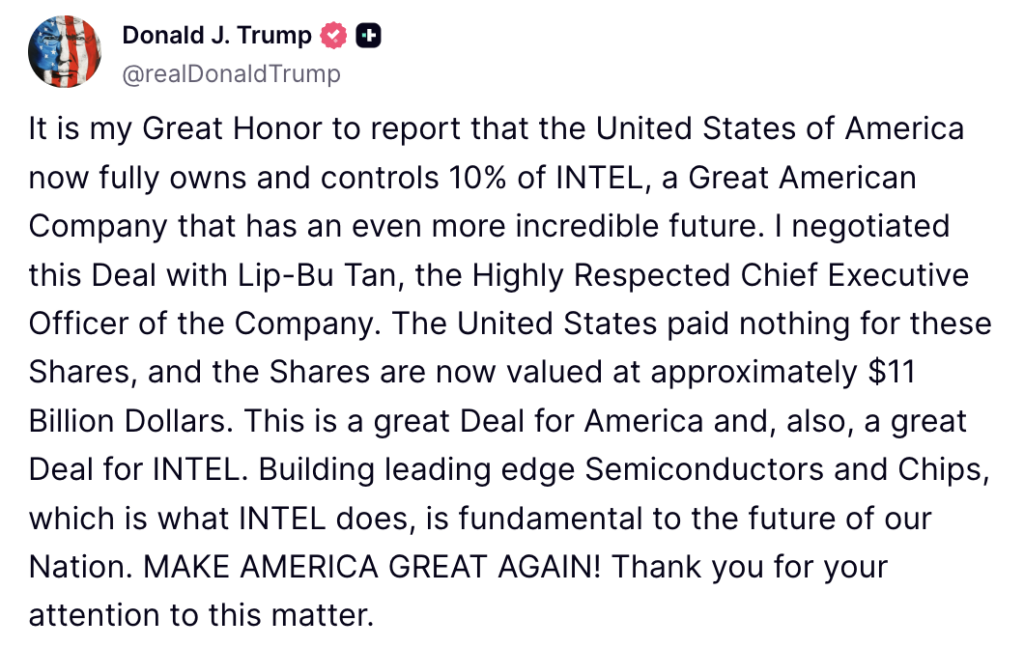This screenshot has height=647, width=1024.
Task: Click "attention to this matter." closing line
Action: click(x=201, y=615)
